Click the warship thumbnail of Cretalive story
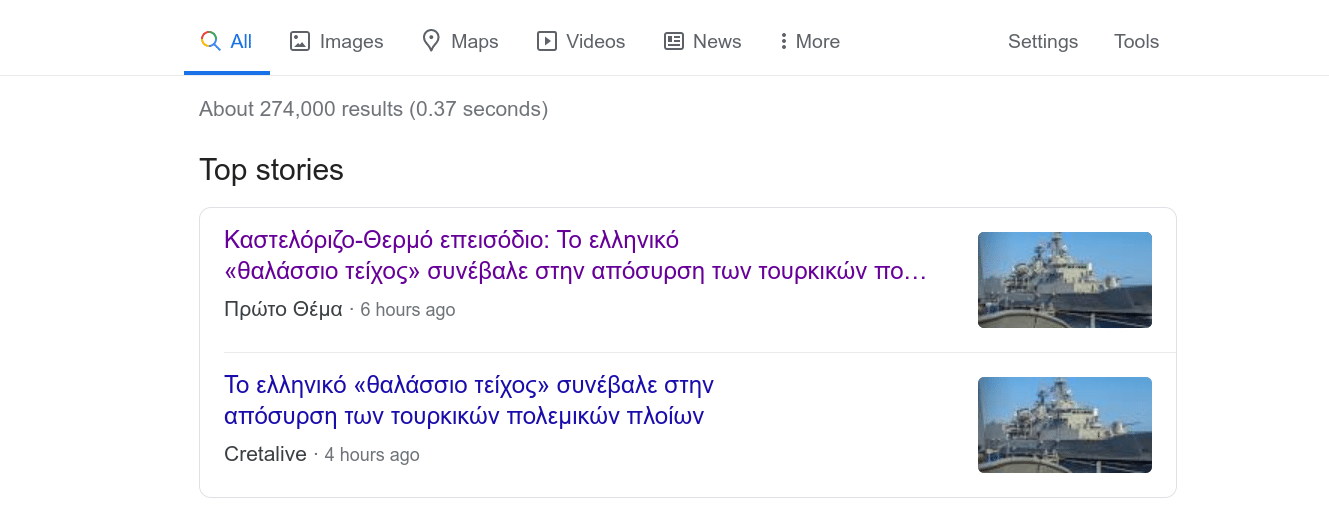This screenshot has width=1329, height=511. tap(1064, 425)
